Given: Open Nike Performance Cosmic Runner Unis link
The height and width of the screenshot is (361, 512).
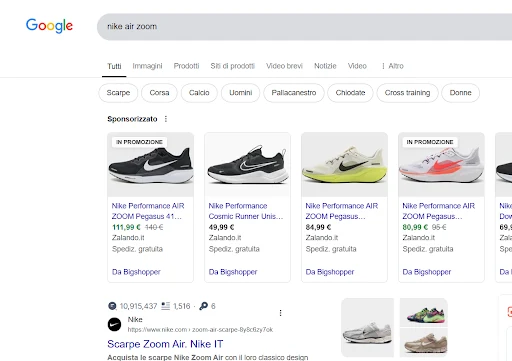Looking at the screenshot, I should click(246, 211).
